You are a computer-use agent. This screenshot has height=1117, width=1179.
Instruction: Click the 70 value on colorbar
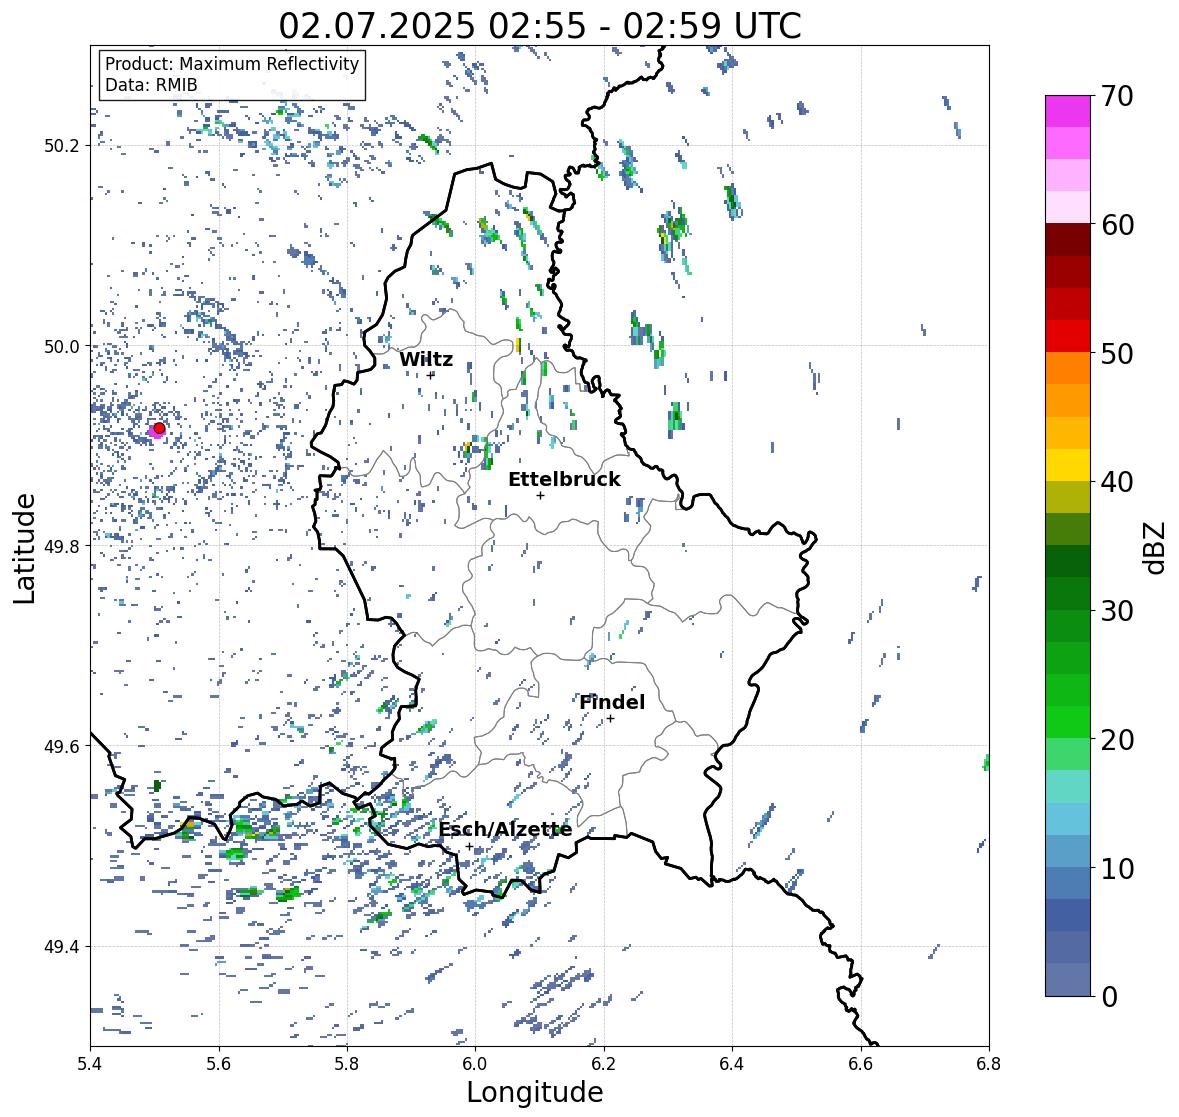click(x=1116, y=96)
